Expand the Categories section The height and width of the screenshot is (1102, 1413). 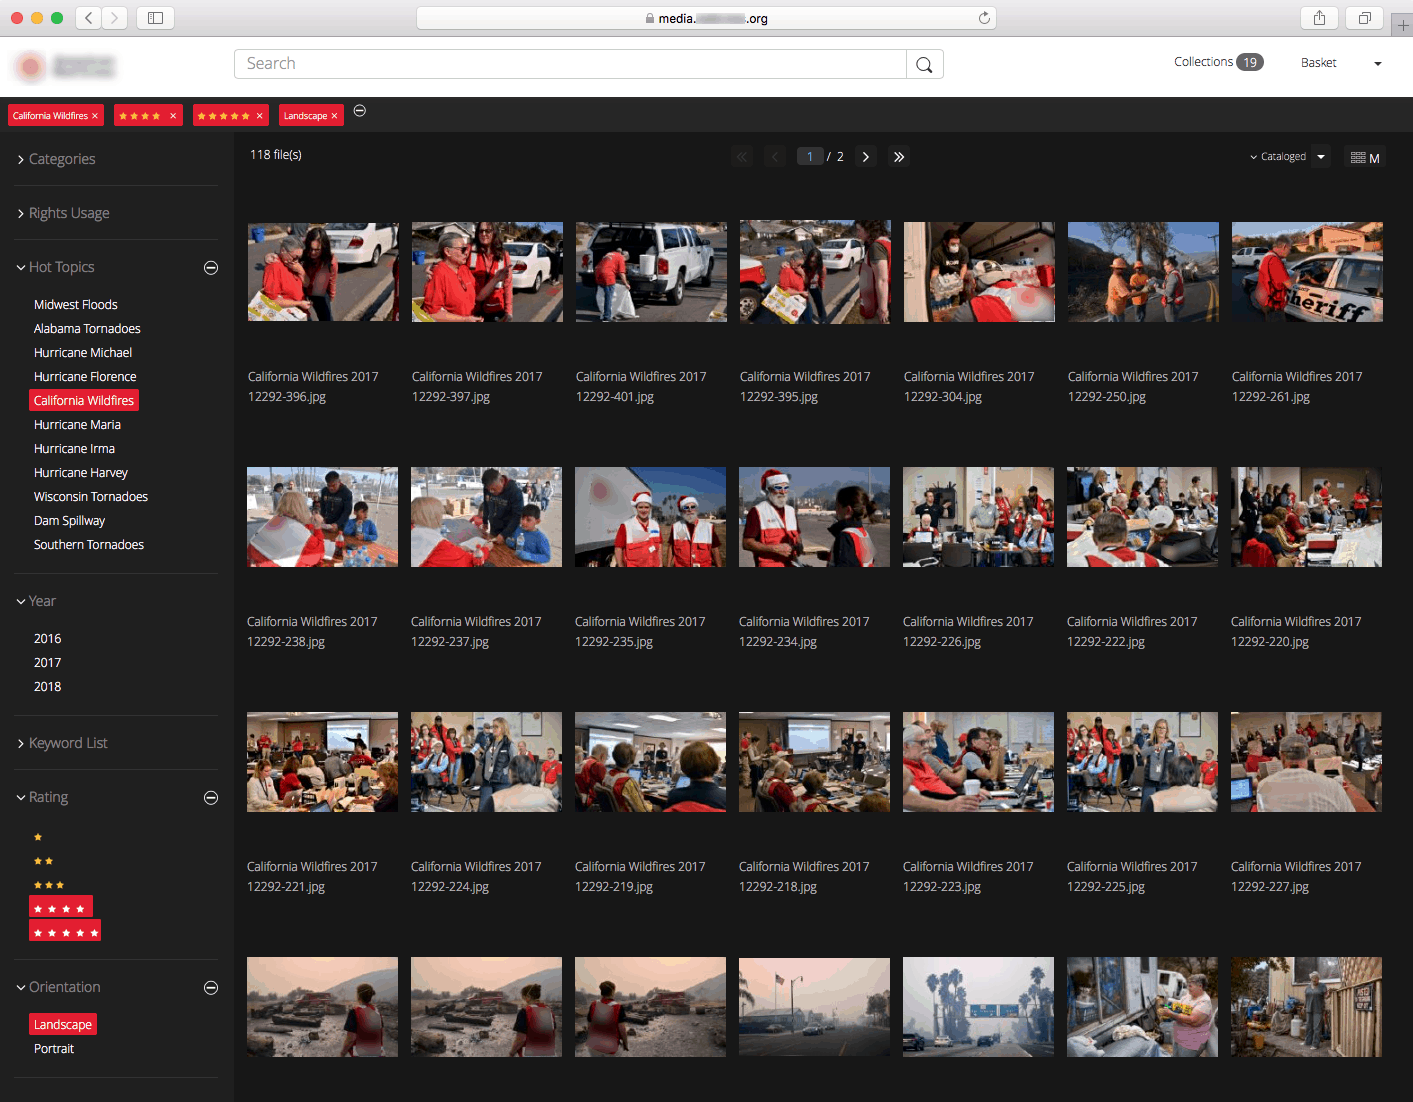click(62, 158)
